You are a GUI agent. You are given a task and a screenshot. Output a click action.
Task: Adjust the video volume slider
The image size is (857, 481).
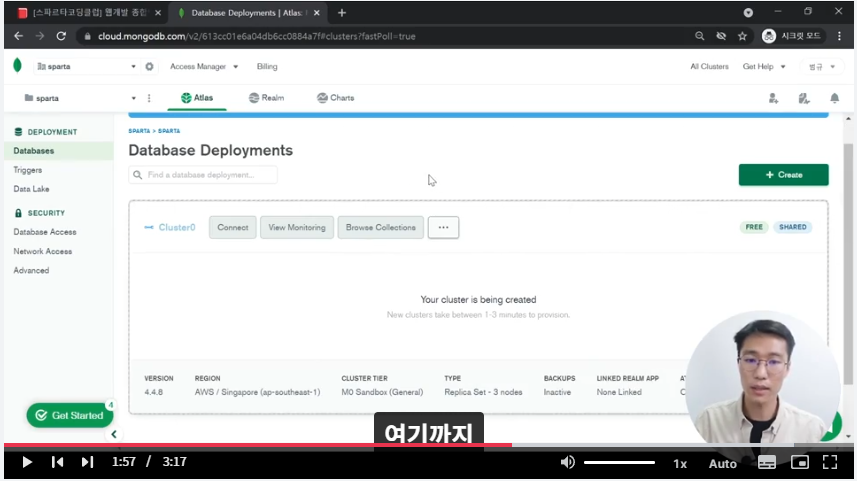tap(619, 462)
